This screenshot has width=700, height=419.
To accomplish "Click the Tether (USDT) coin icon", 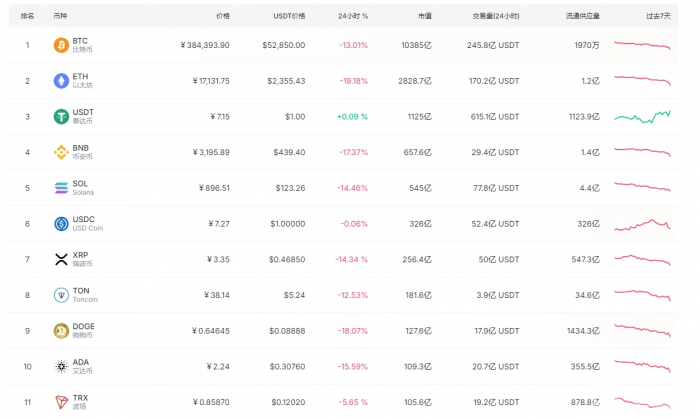I will click(x=61, y=116).
